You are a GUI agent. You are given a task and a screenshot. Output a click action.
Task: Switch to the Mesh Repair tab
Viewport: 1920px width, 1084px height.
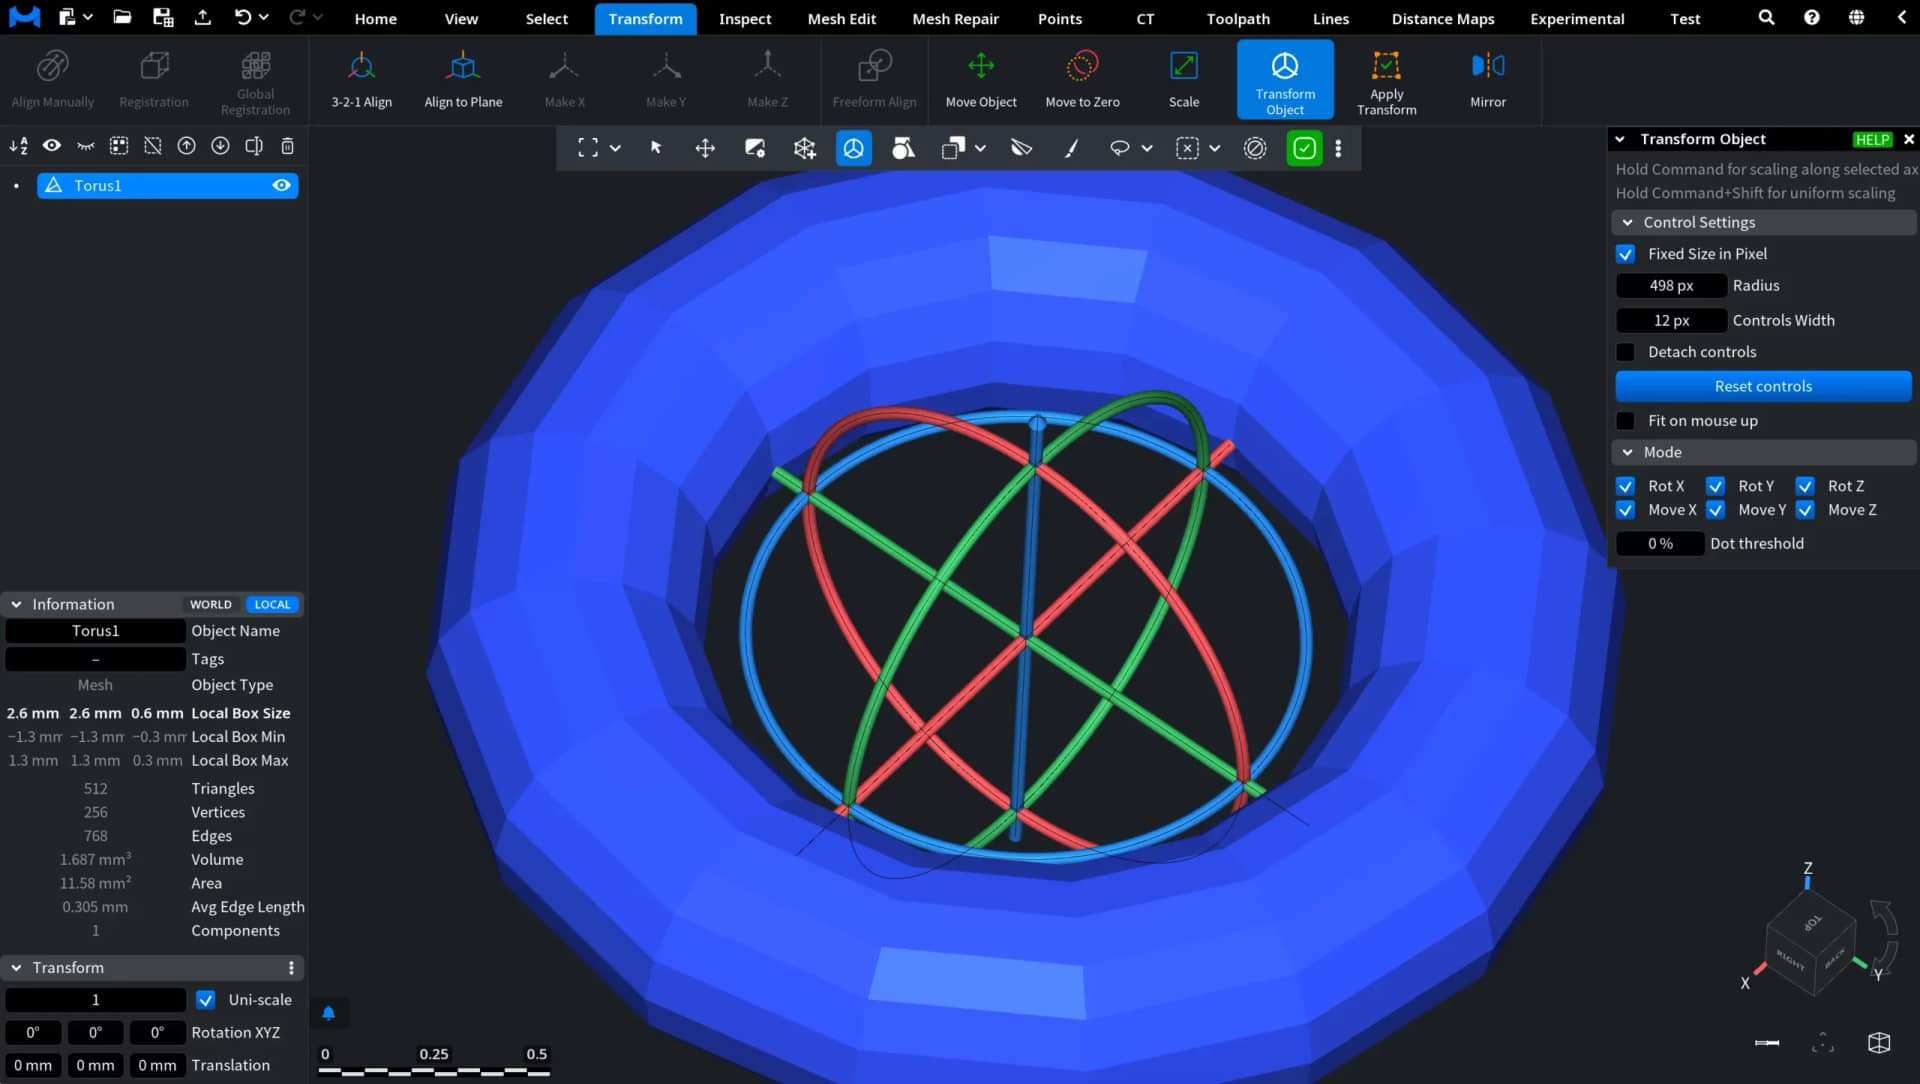click(955, 18)
